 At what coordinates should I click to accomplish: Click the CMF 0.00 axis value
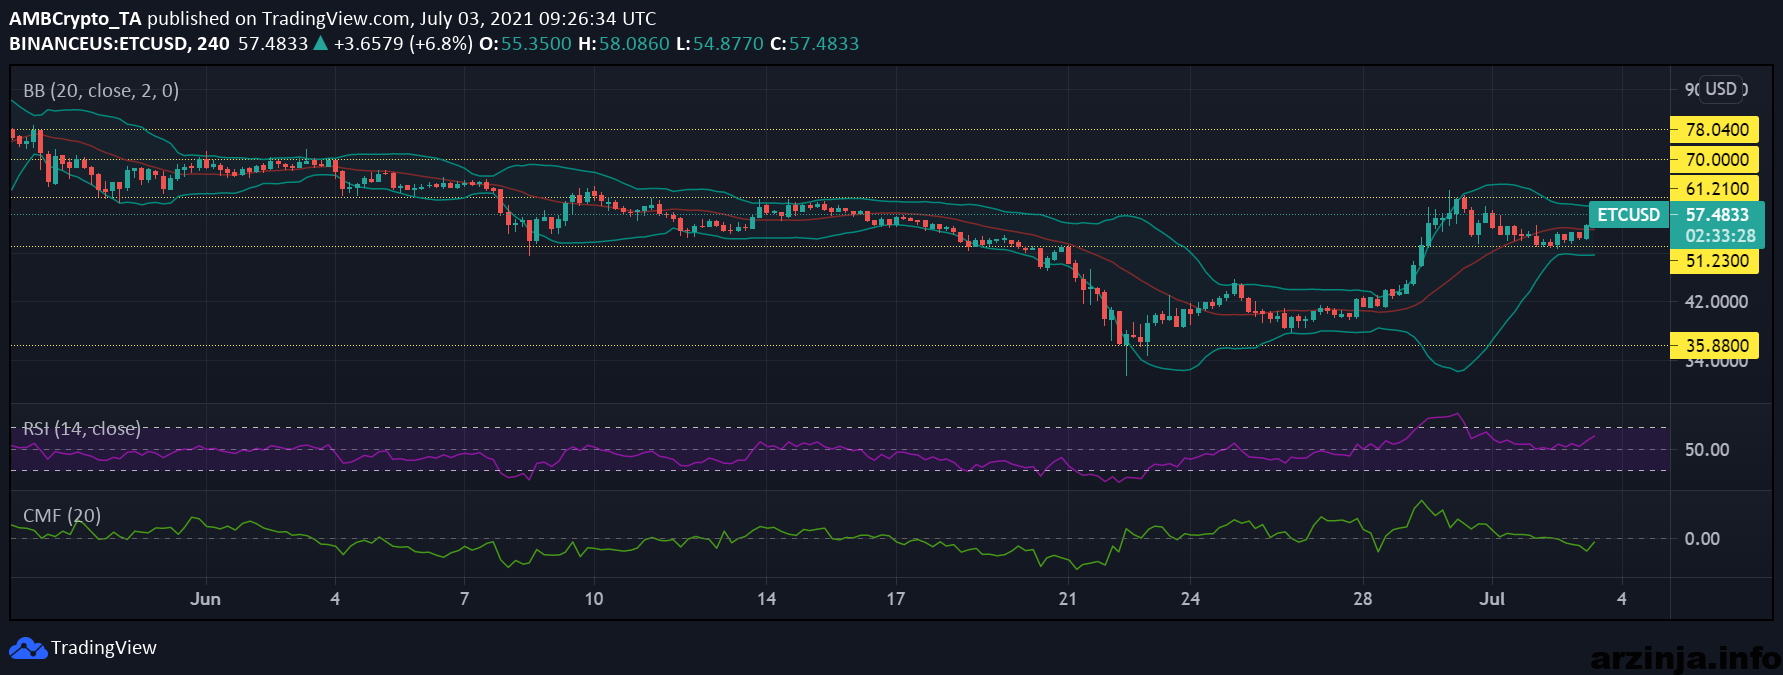1702,538
